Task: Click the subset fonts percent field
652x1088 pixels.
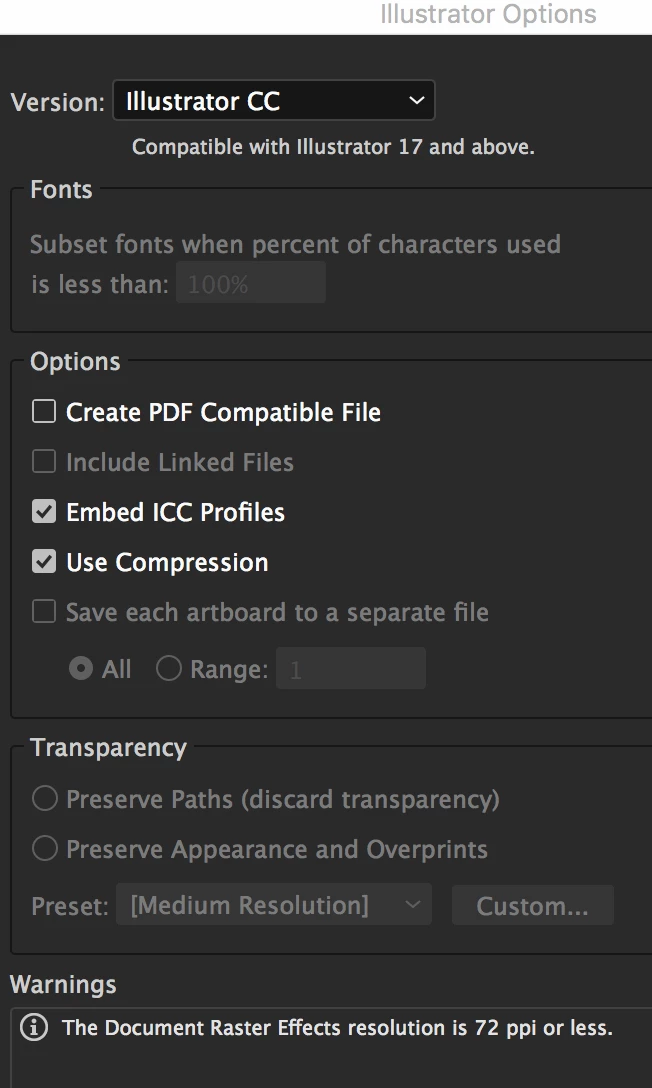Action: coord(250,283)
